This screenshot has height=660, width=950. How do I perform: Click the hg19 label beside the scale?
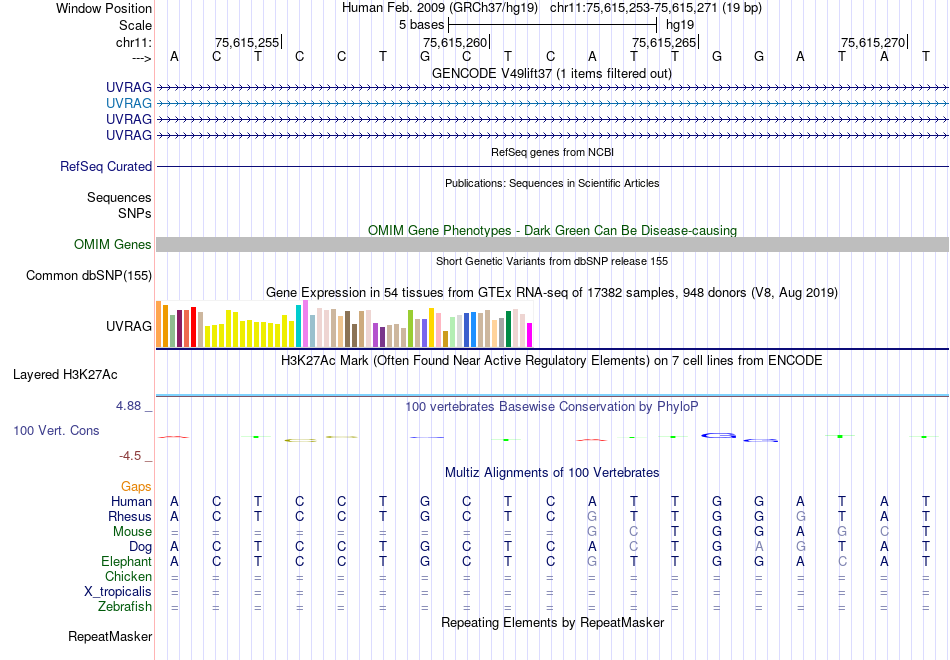tap(680, 25)
